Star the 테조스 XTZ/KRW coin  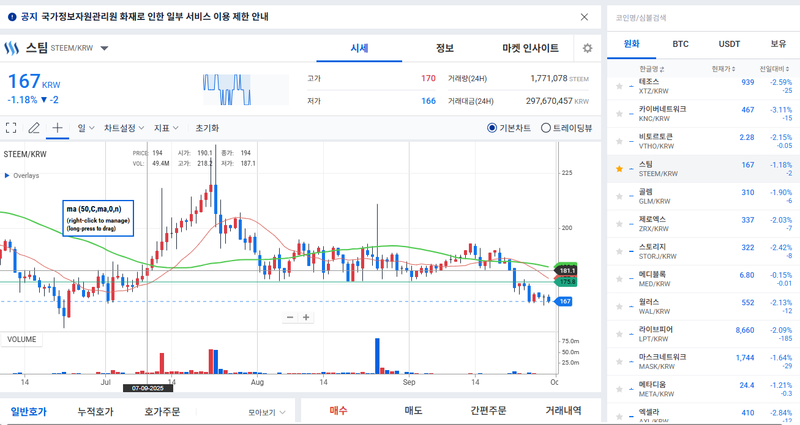pos(620,86)
